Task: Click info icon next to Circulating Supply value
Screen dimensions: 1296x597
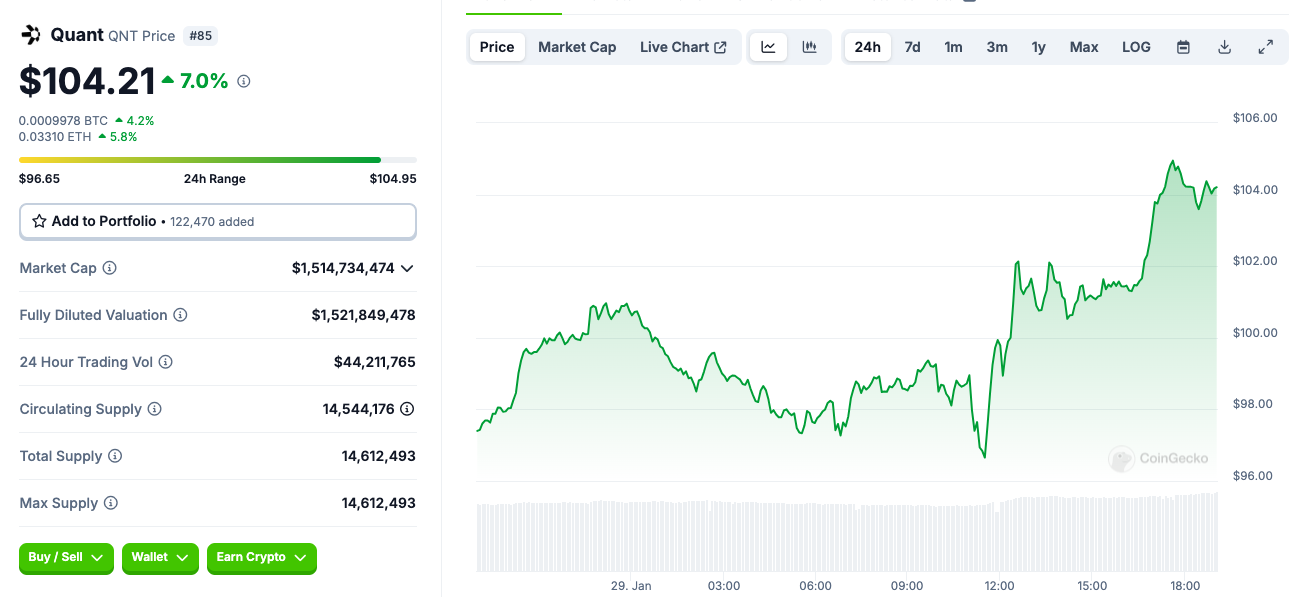Action: pyautogui.click(x=407, y=409)
